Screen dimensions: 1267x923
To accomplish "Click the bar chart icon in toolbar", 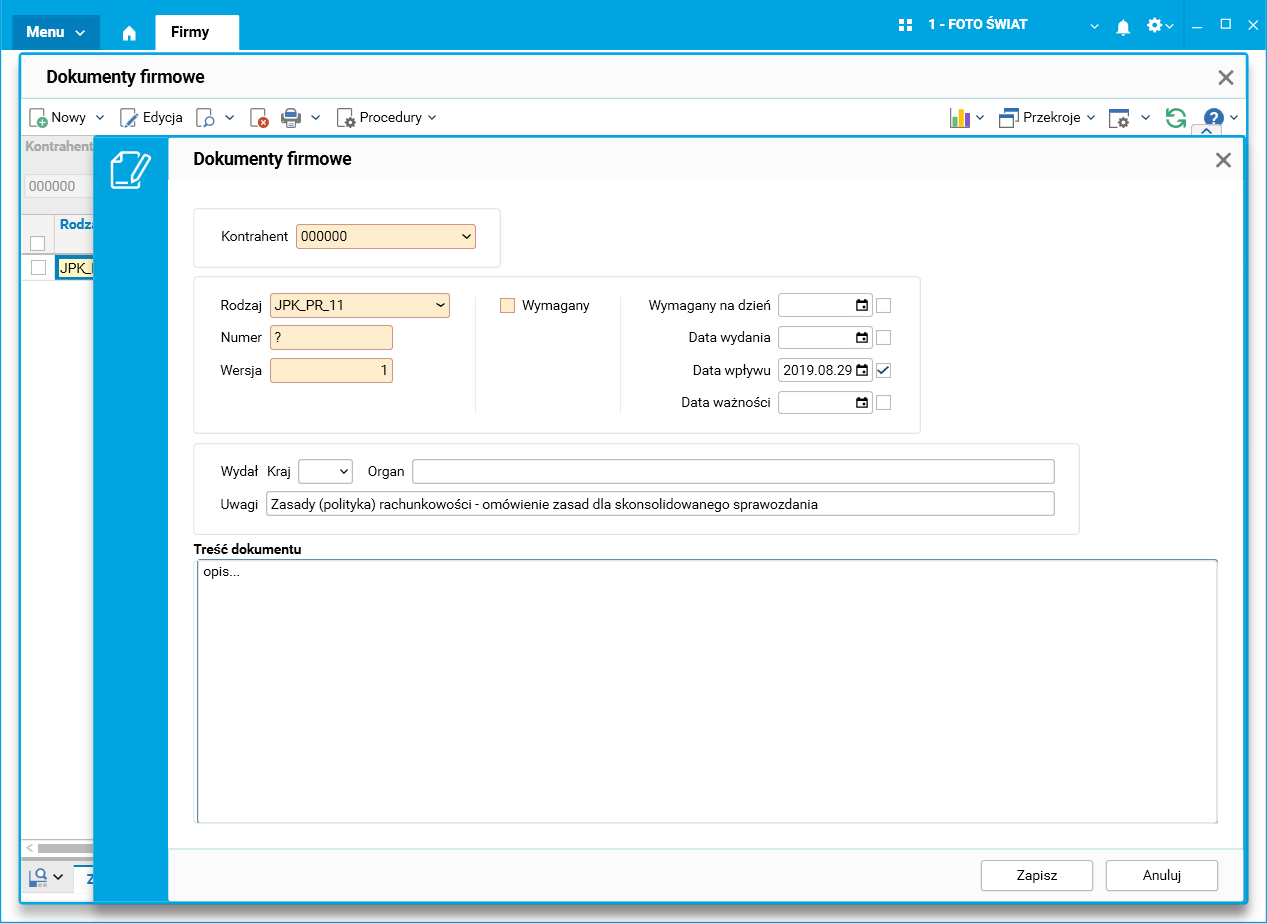I will tap(960, 118).
